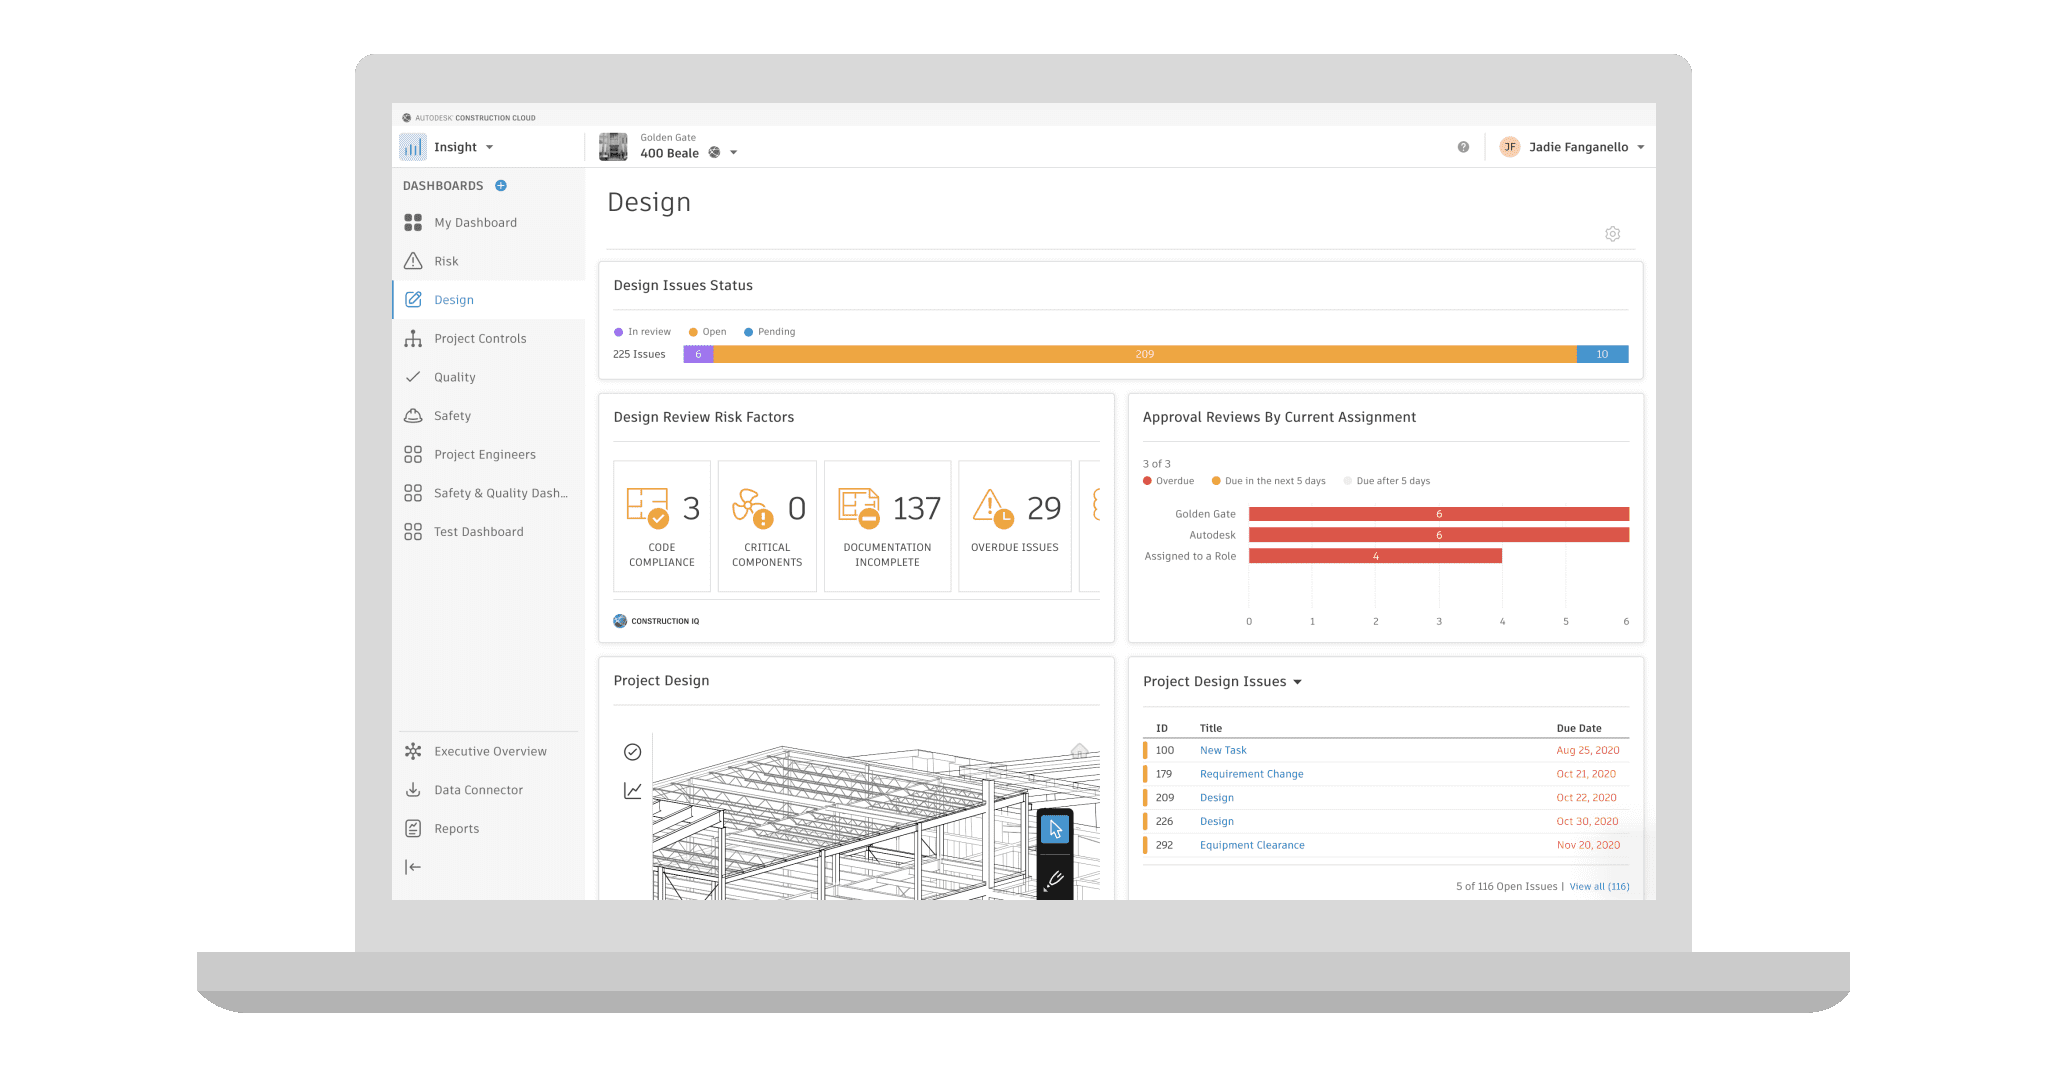Screen dimensions: 2048x1067
Task: Open the Equipment Clearance issue link
Action: (x=1252, y=844)
